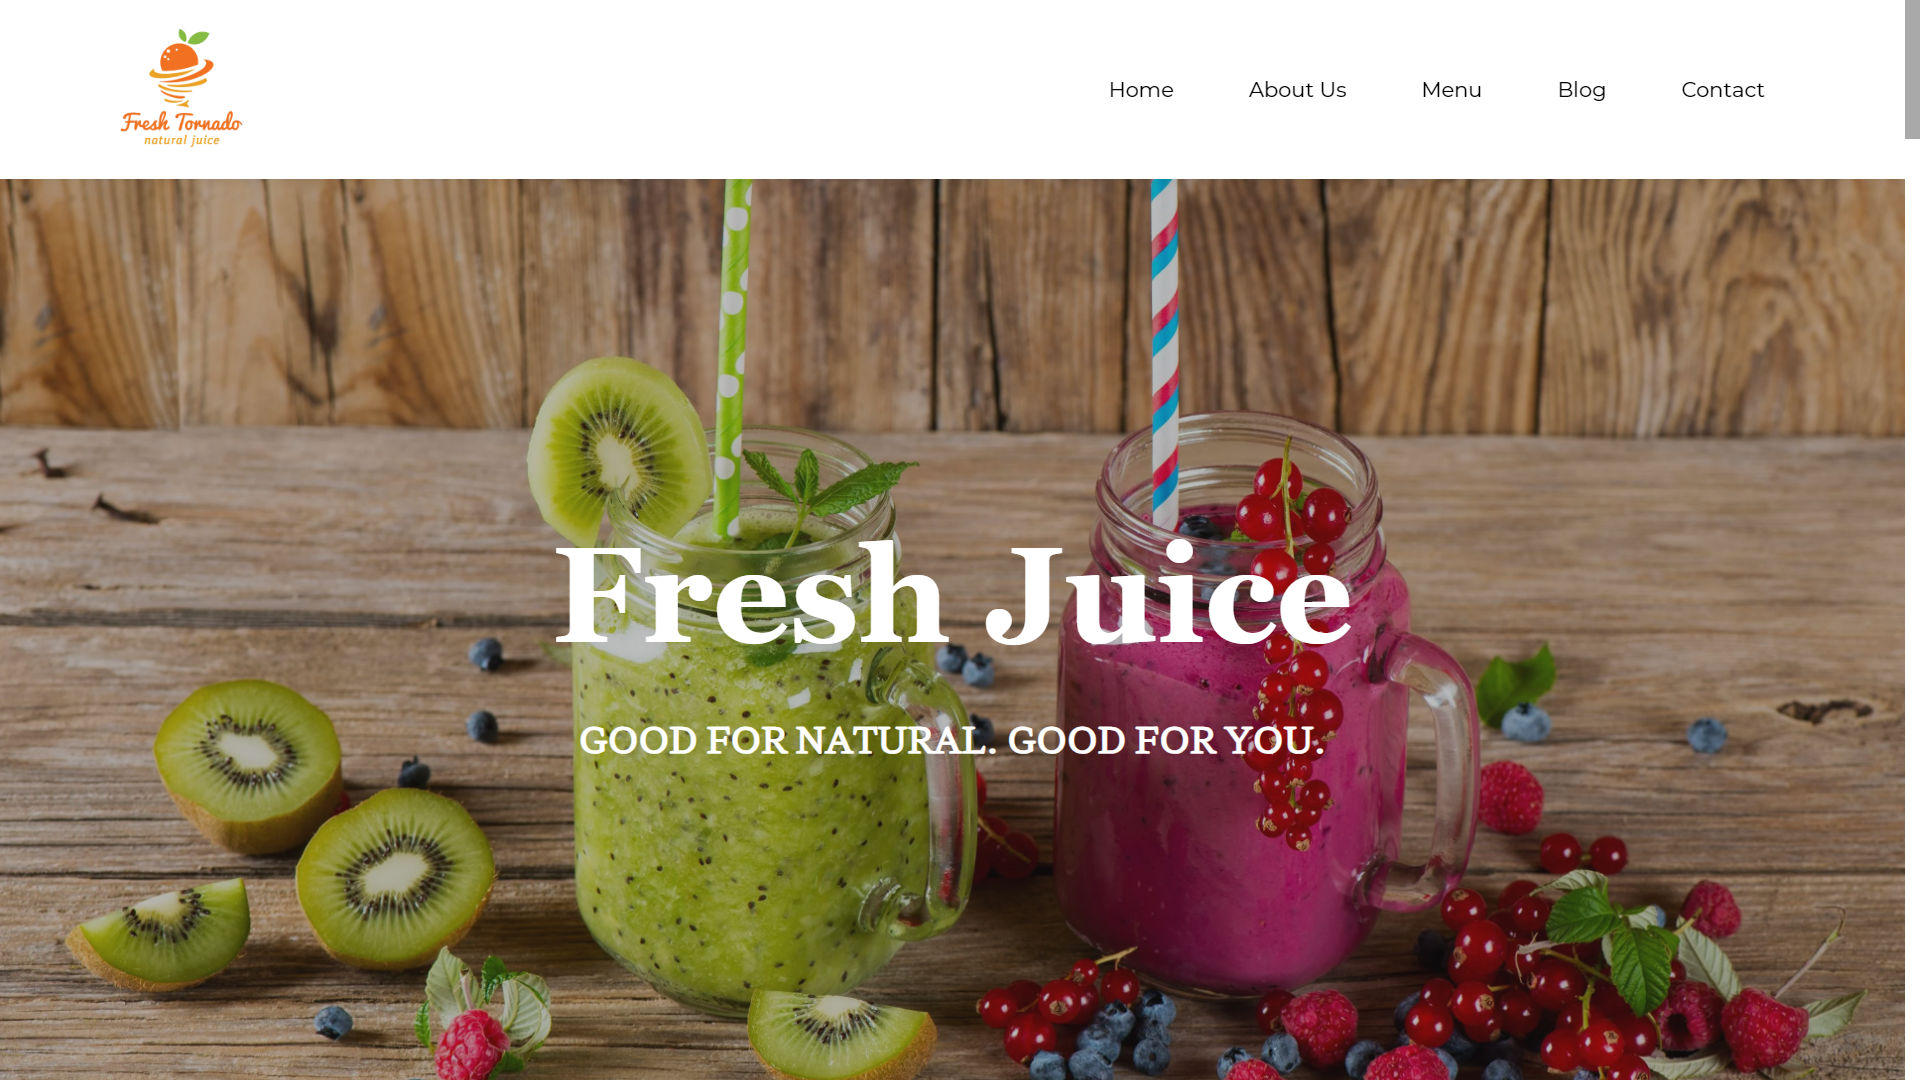Click the Good For Natural tagline

(951, 741)
